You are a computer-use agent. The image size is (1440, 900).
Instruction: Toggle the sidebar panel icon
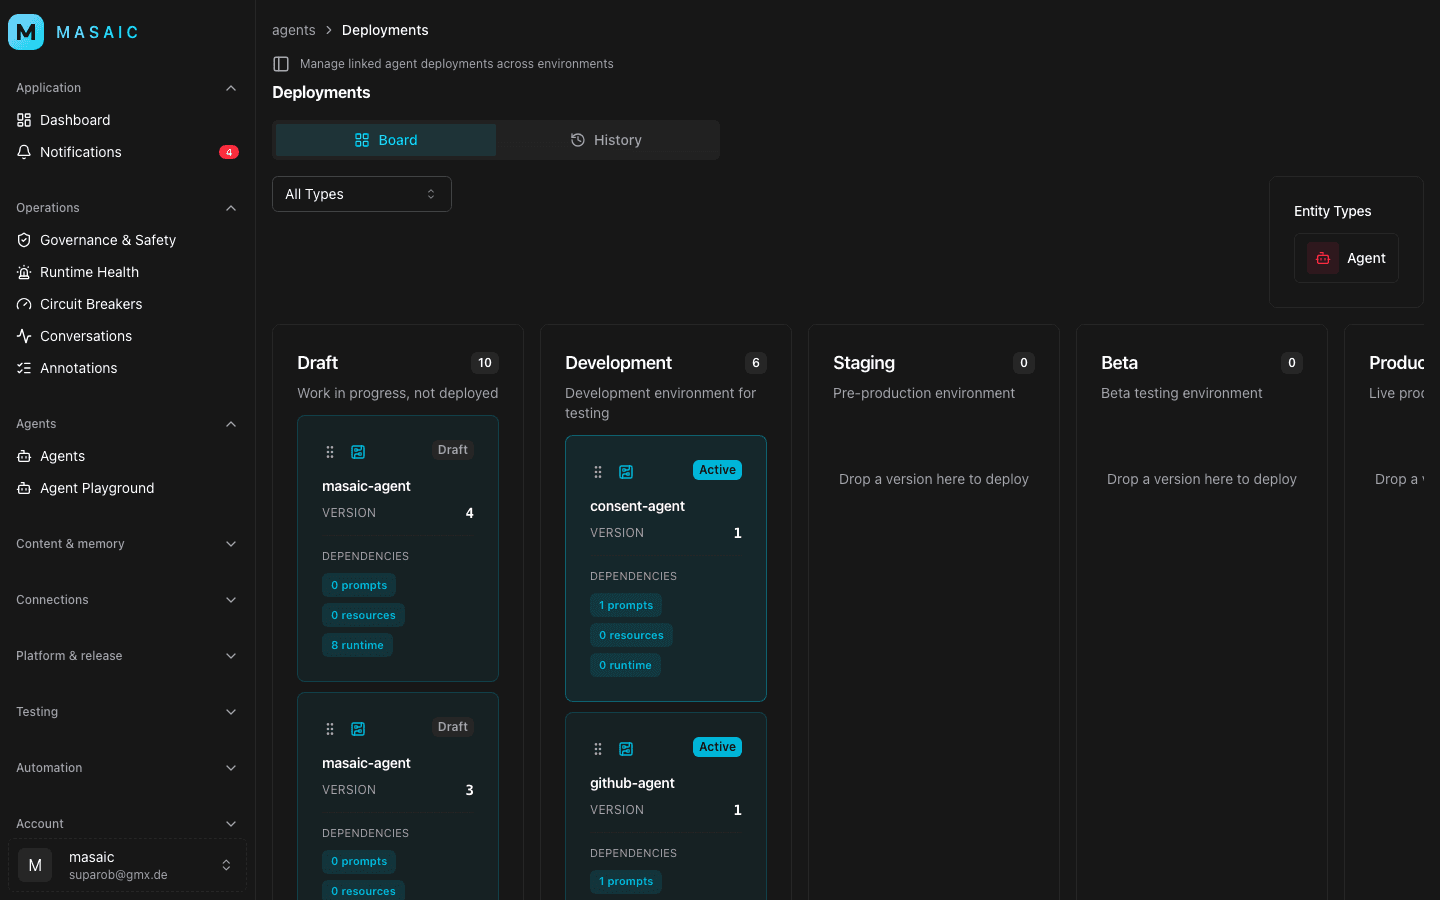[281, 64]
